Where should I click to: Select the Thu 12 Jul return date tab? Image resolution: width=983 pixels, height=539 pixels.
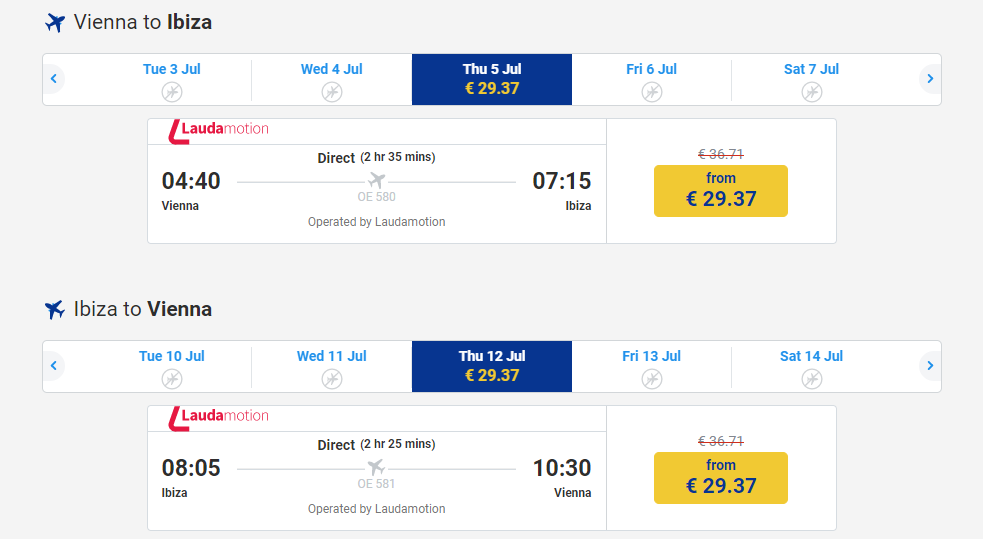pyautogui.click(x=492, y=366)
